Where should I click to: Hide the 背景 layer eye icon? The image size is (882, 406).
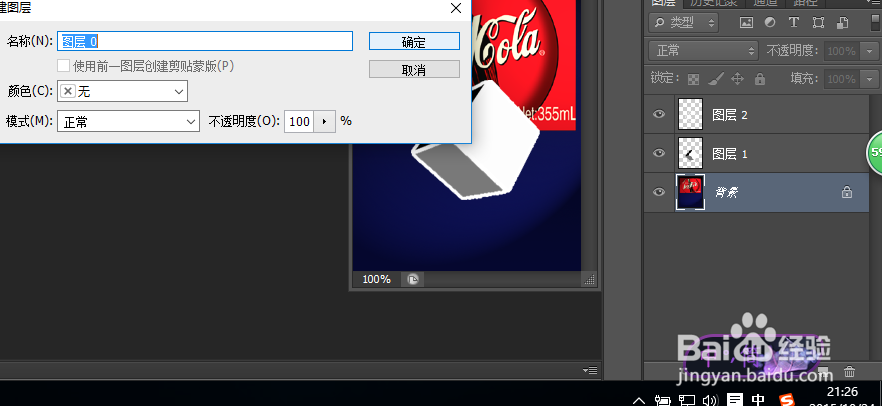[659, 192]
